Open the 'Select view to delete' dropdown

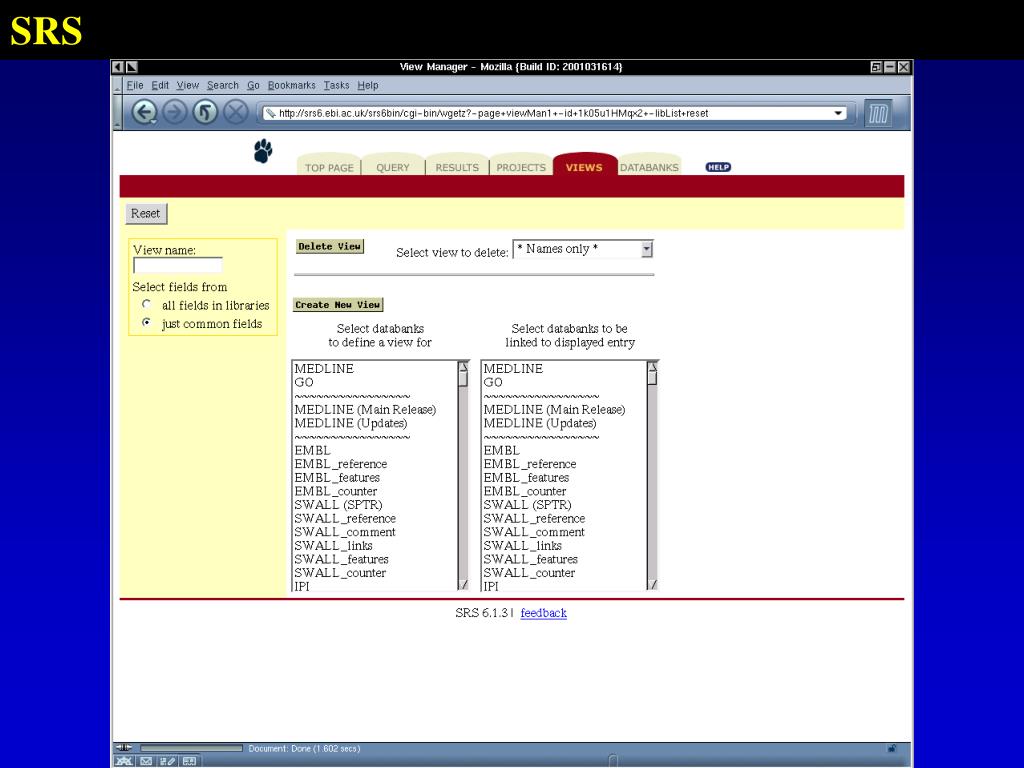(x=583, y=249)
